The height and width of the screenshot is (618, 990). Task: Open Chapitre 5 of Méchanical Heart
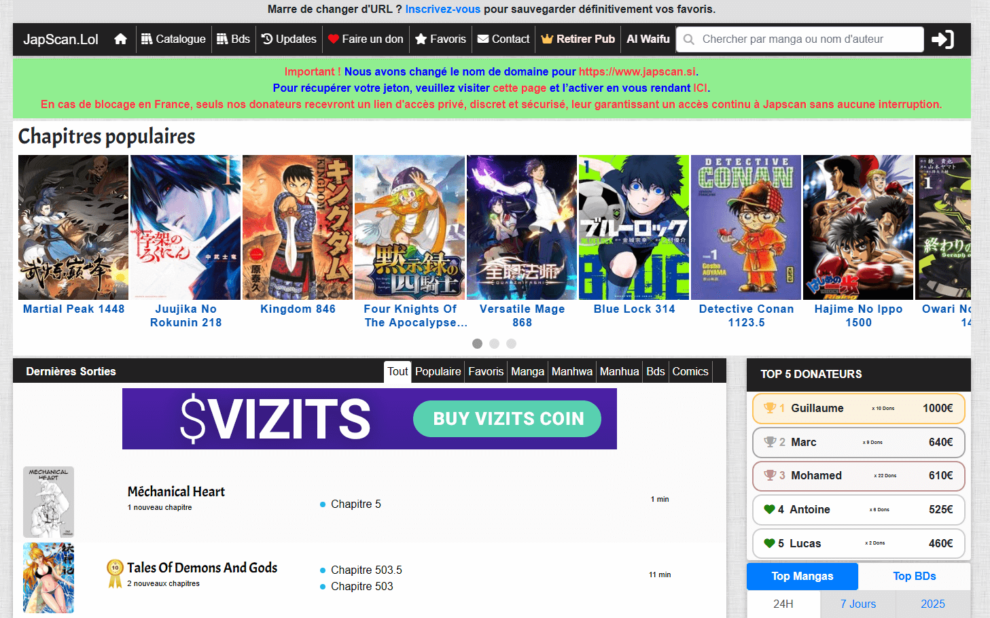[x=355, y=504]
